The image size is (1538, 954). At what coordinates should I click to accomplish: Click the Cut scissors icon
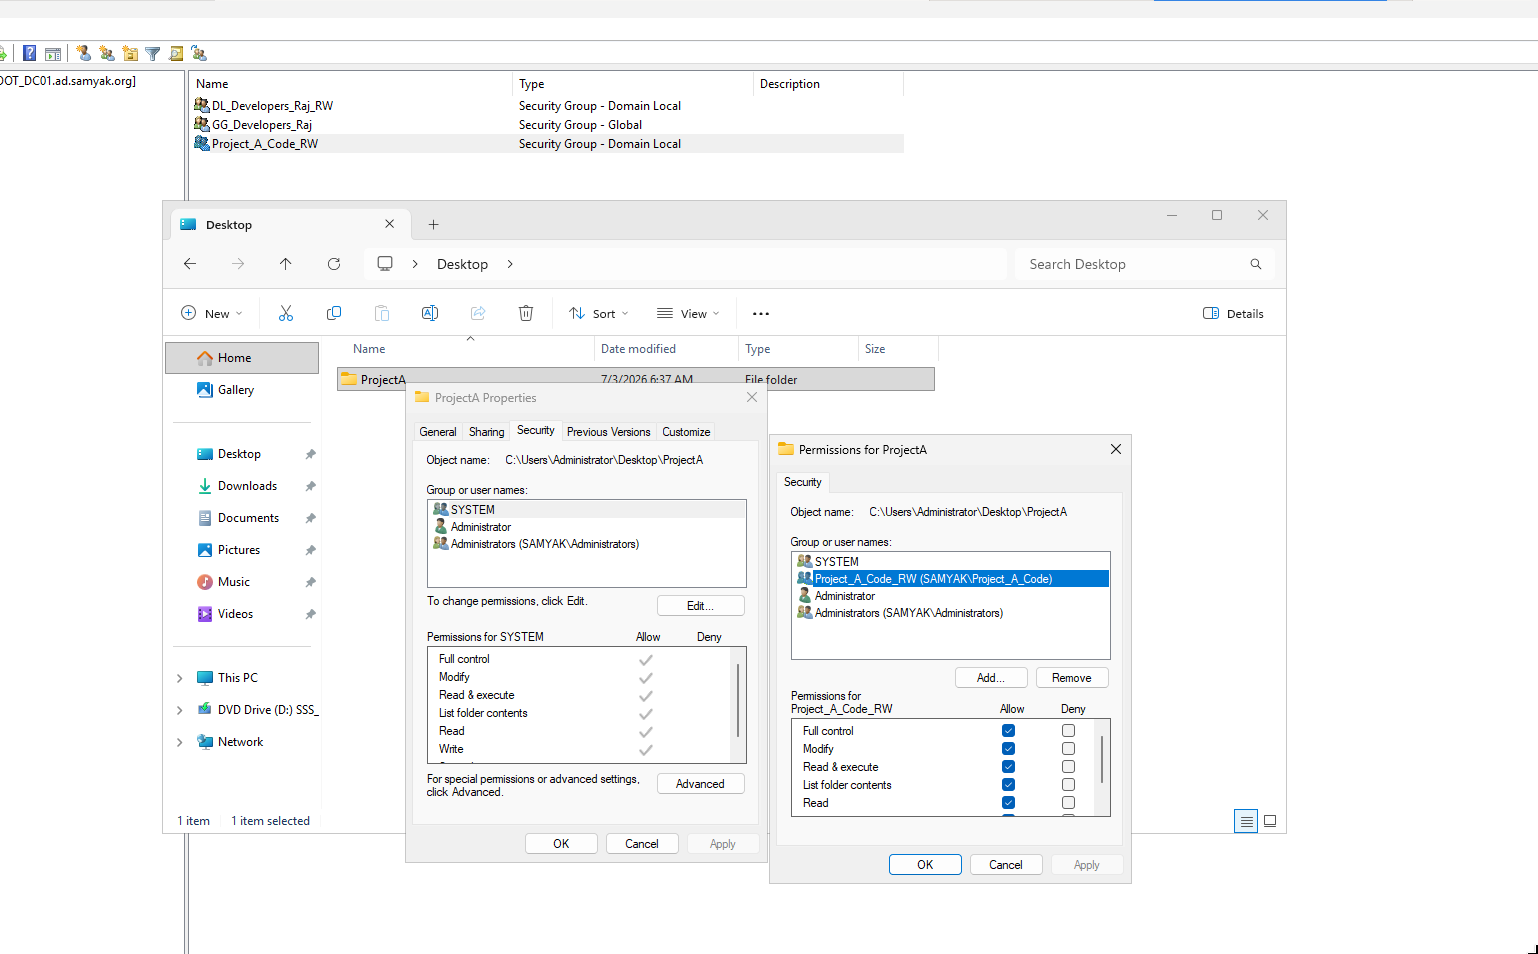(286, 313)
